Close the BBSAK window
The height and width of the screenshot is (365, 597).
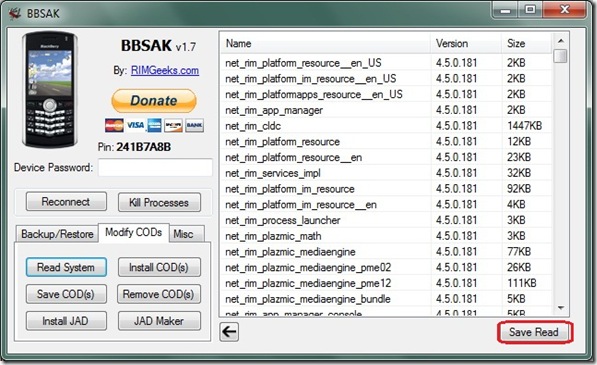tap(564, 10)
